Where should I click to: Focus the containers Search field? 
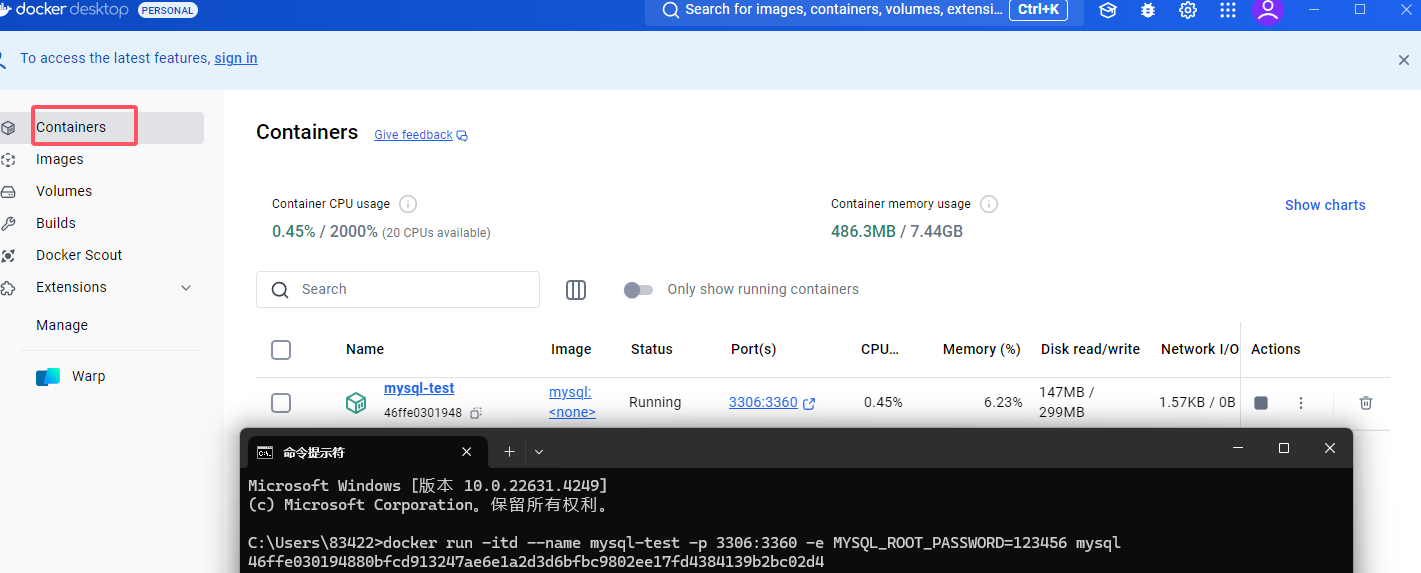pyautogui.click(x=398, y=289)
